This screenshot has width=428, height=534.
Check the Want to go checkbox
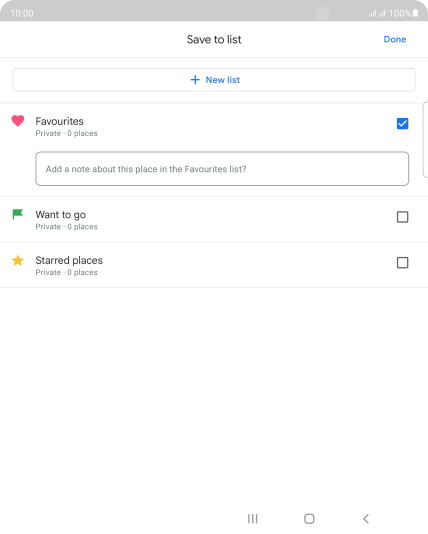(402, 217)
